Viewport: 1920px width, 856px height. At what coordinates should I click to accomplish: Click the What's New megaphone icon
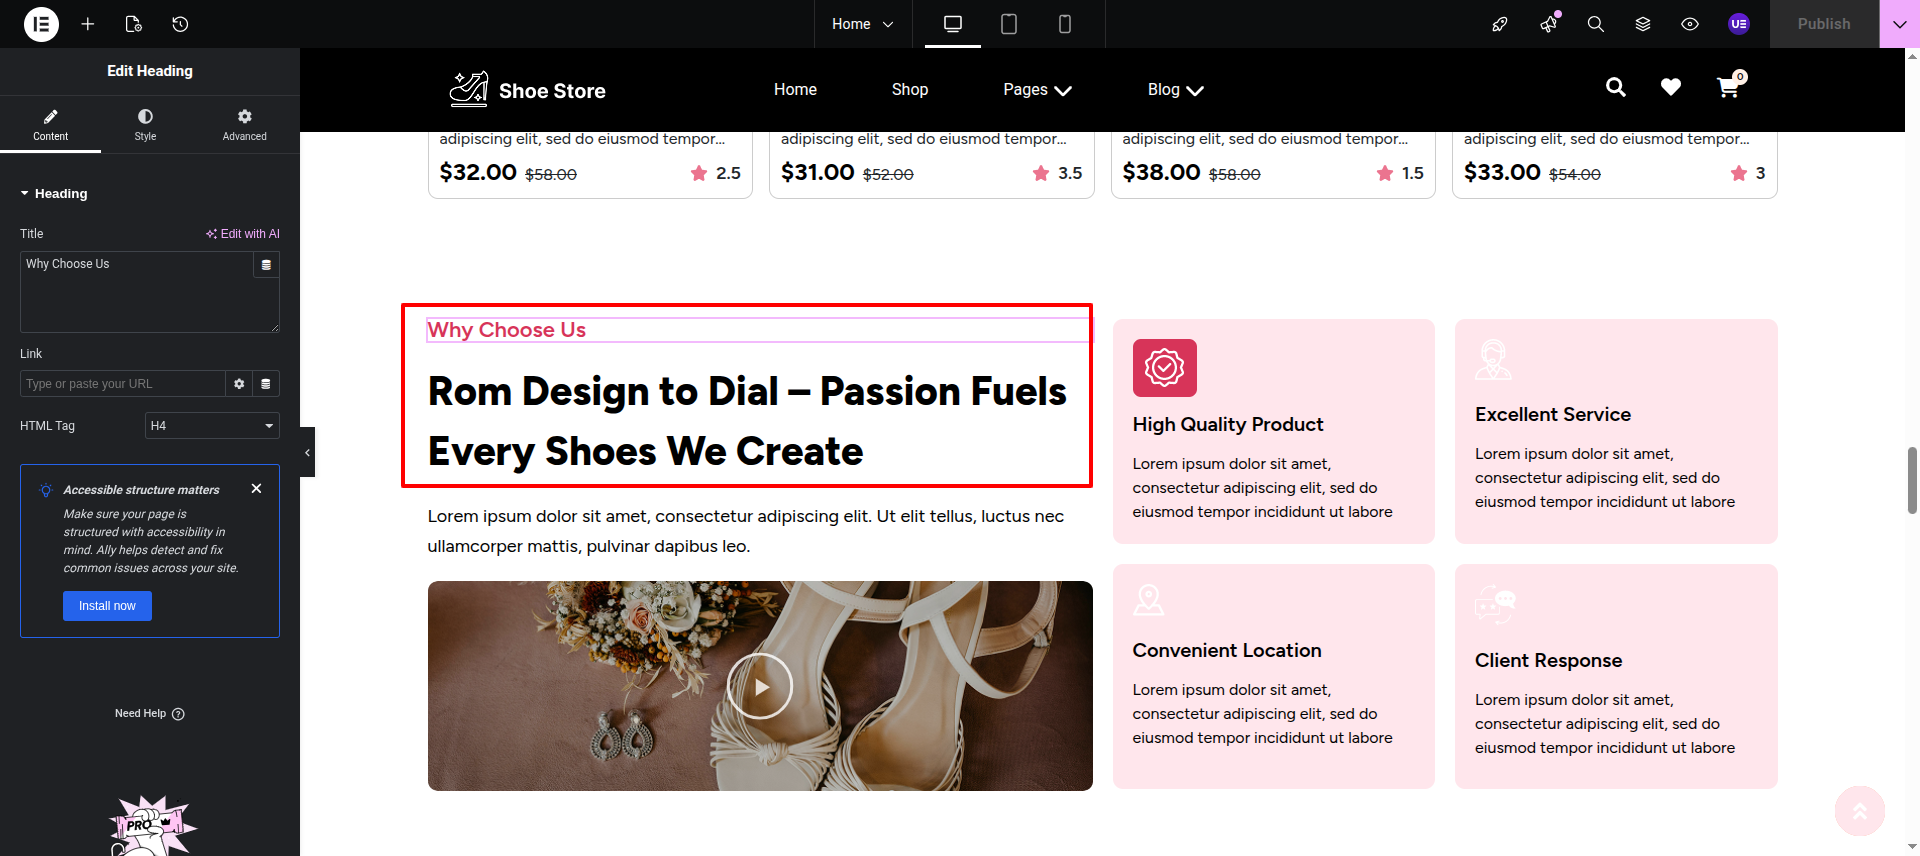click(1549, 24)
